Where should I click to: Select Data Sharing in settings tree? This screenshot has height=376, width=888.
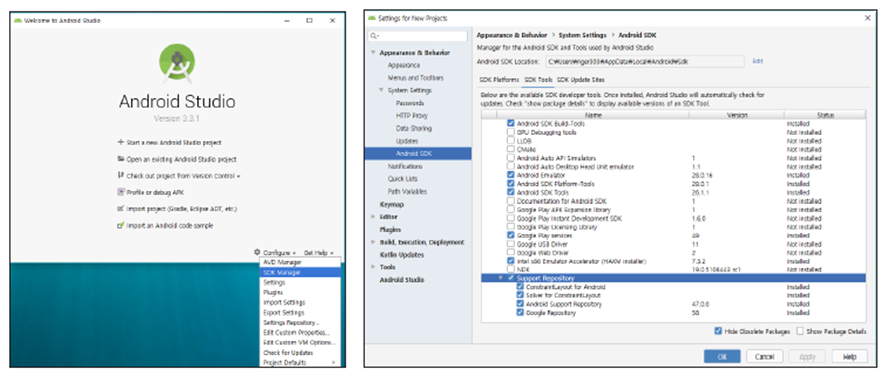click(413, 128)
